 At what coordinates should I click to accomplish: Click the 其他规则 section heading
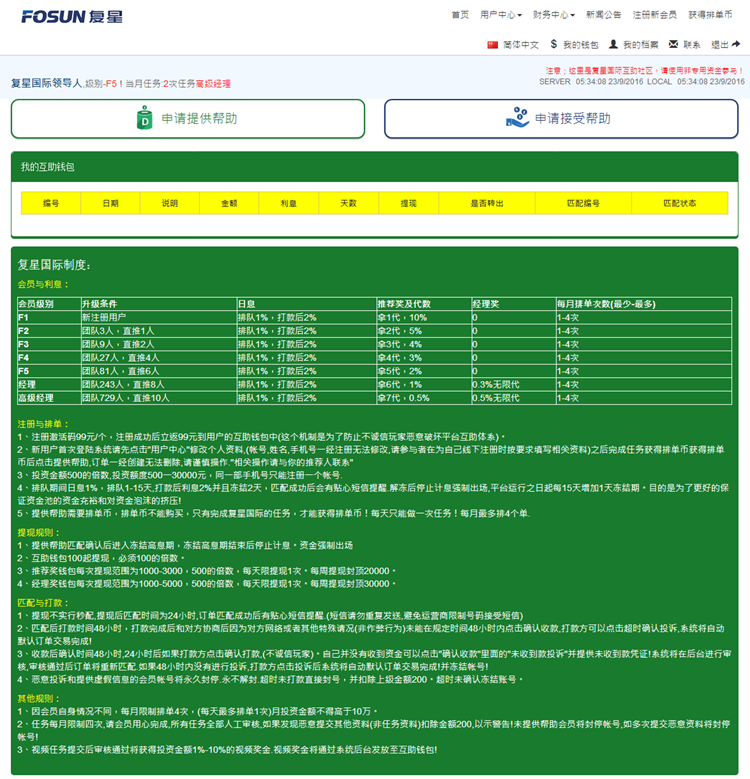tap(39, 699)
